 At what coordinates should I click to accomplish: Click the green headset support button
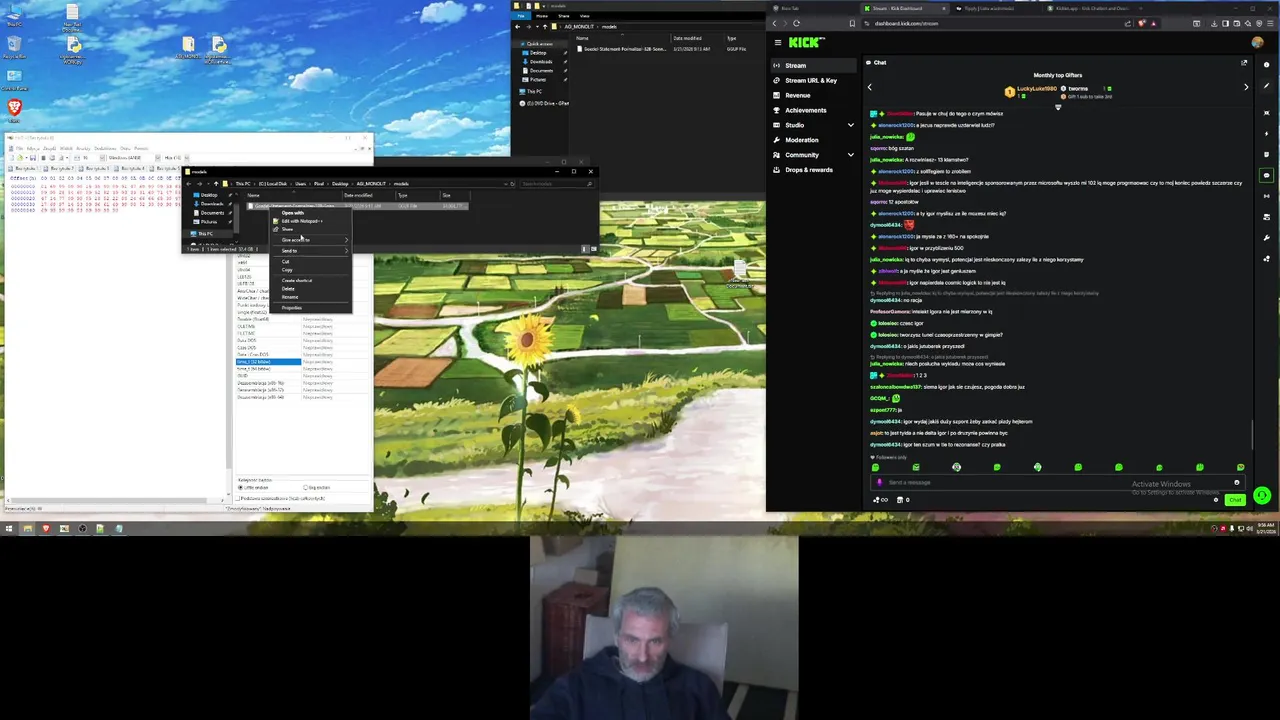coord(1262,495)
